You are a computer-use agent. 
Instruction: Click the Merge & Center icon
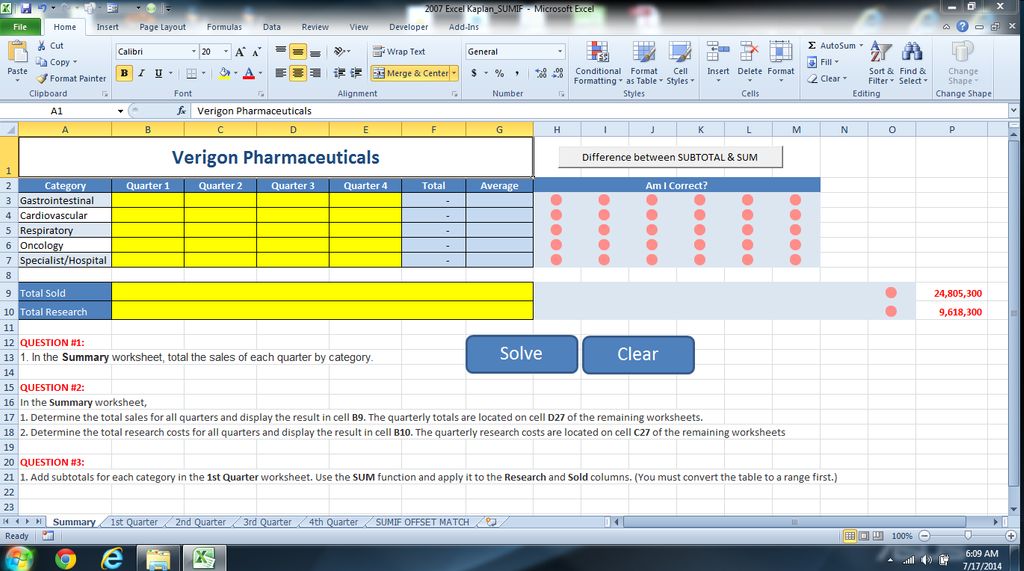(x=379, y=73)
